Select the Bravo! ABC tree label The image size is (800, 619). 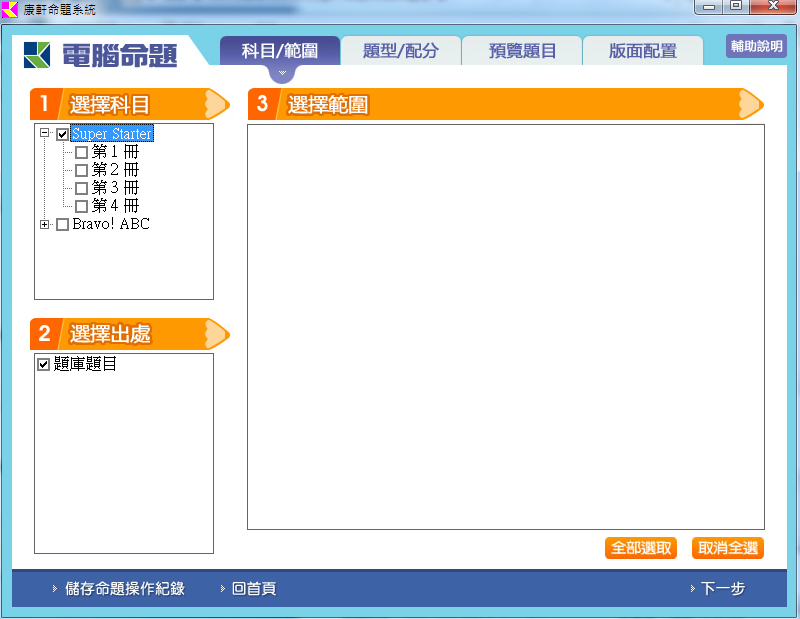111,224
